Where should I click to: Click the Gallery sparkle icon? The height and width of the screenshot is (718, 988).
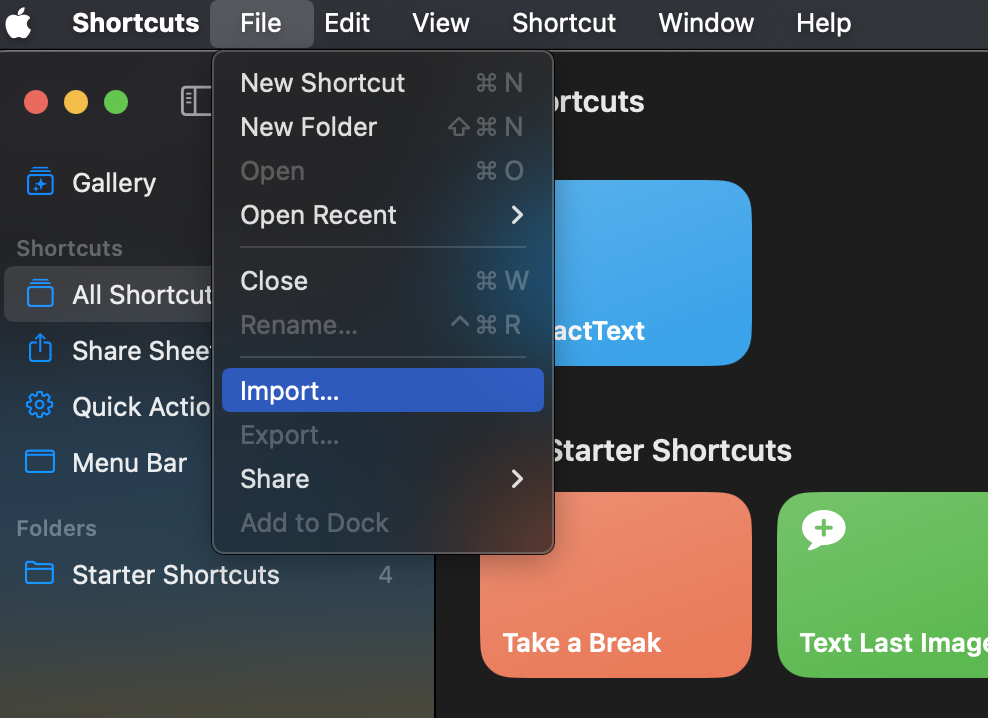tap(40, 182)
